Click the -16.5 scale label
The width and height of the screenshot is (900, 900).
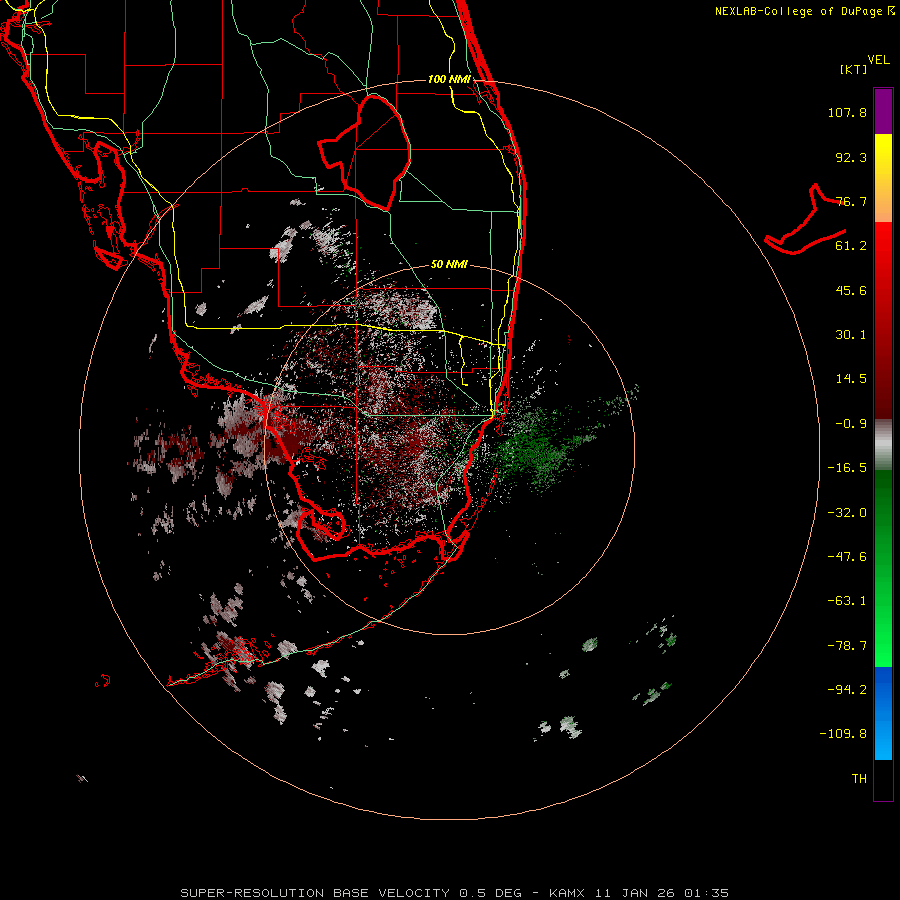(847, 468)
